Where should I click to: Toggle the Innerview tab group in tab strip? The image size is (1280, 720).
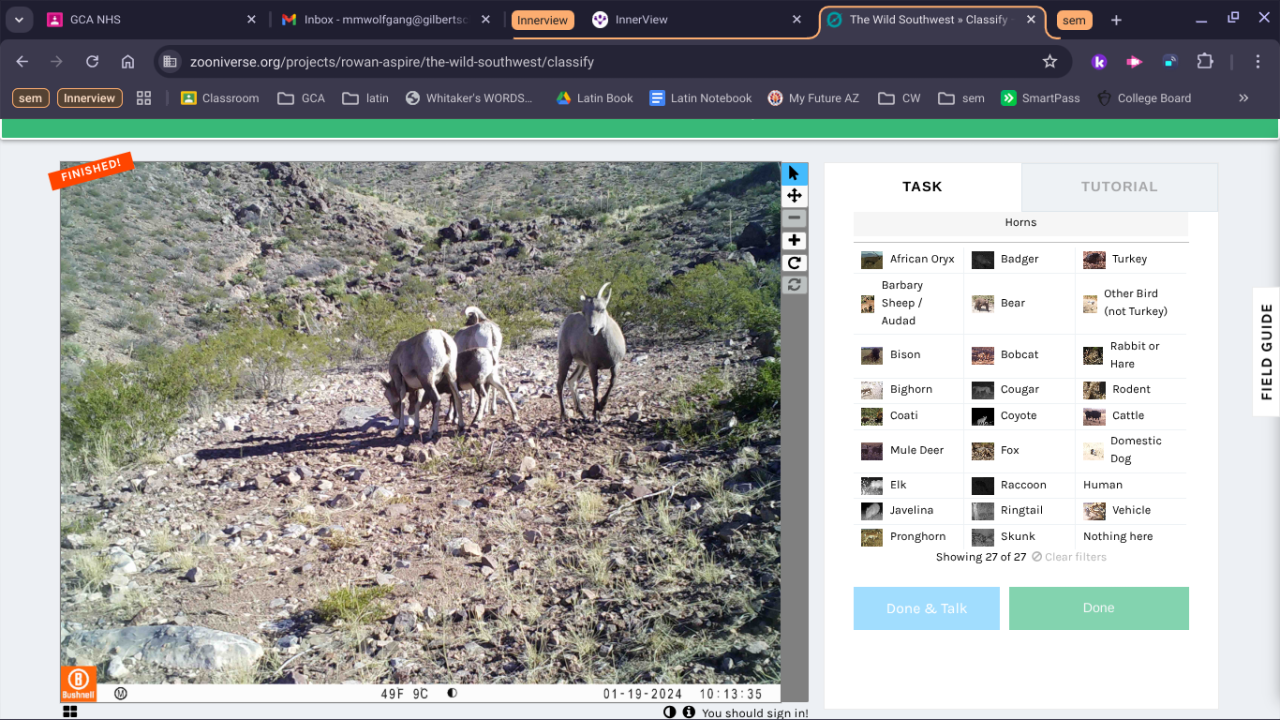[542, 20]
